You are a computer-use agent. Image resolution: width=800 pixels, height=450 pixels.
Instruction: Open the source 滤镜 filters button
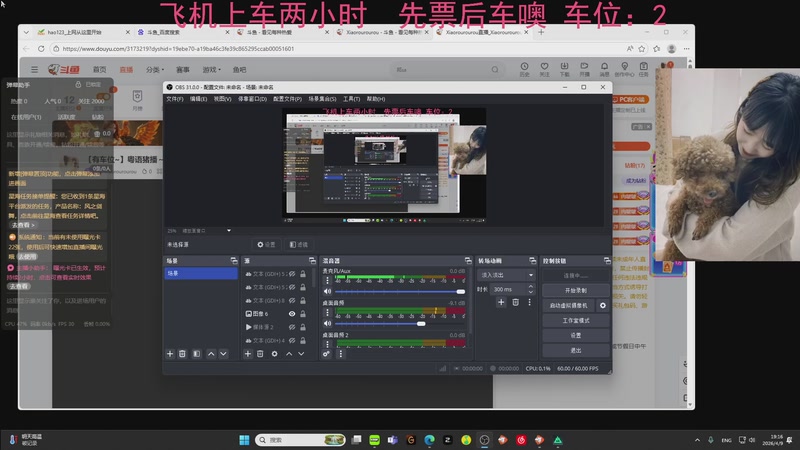click(299, 244)
